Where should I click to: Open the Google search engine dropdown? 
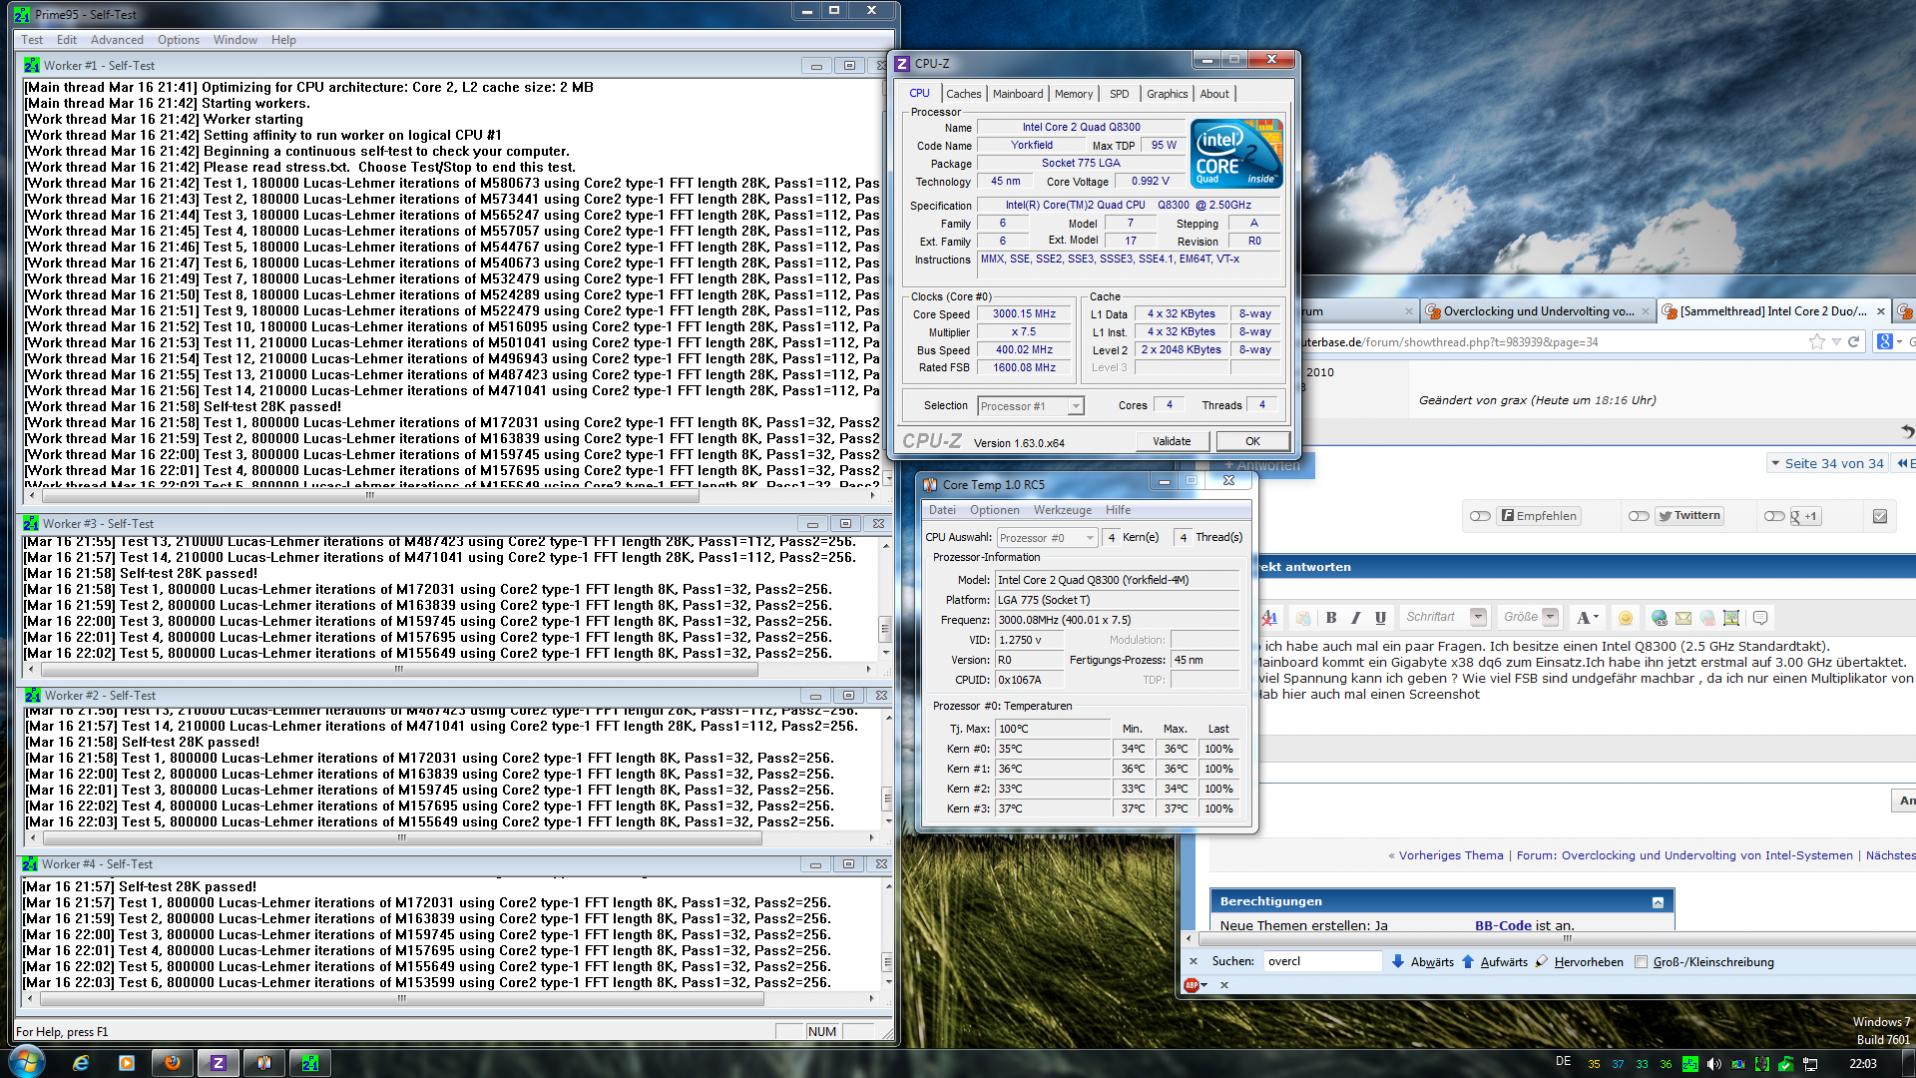click(x=1889, y=342)
